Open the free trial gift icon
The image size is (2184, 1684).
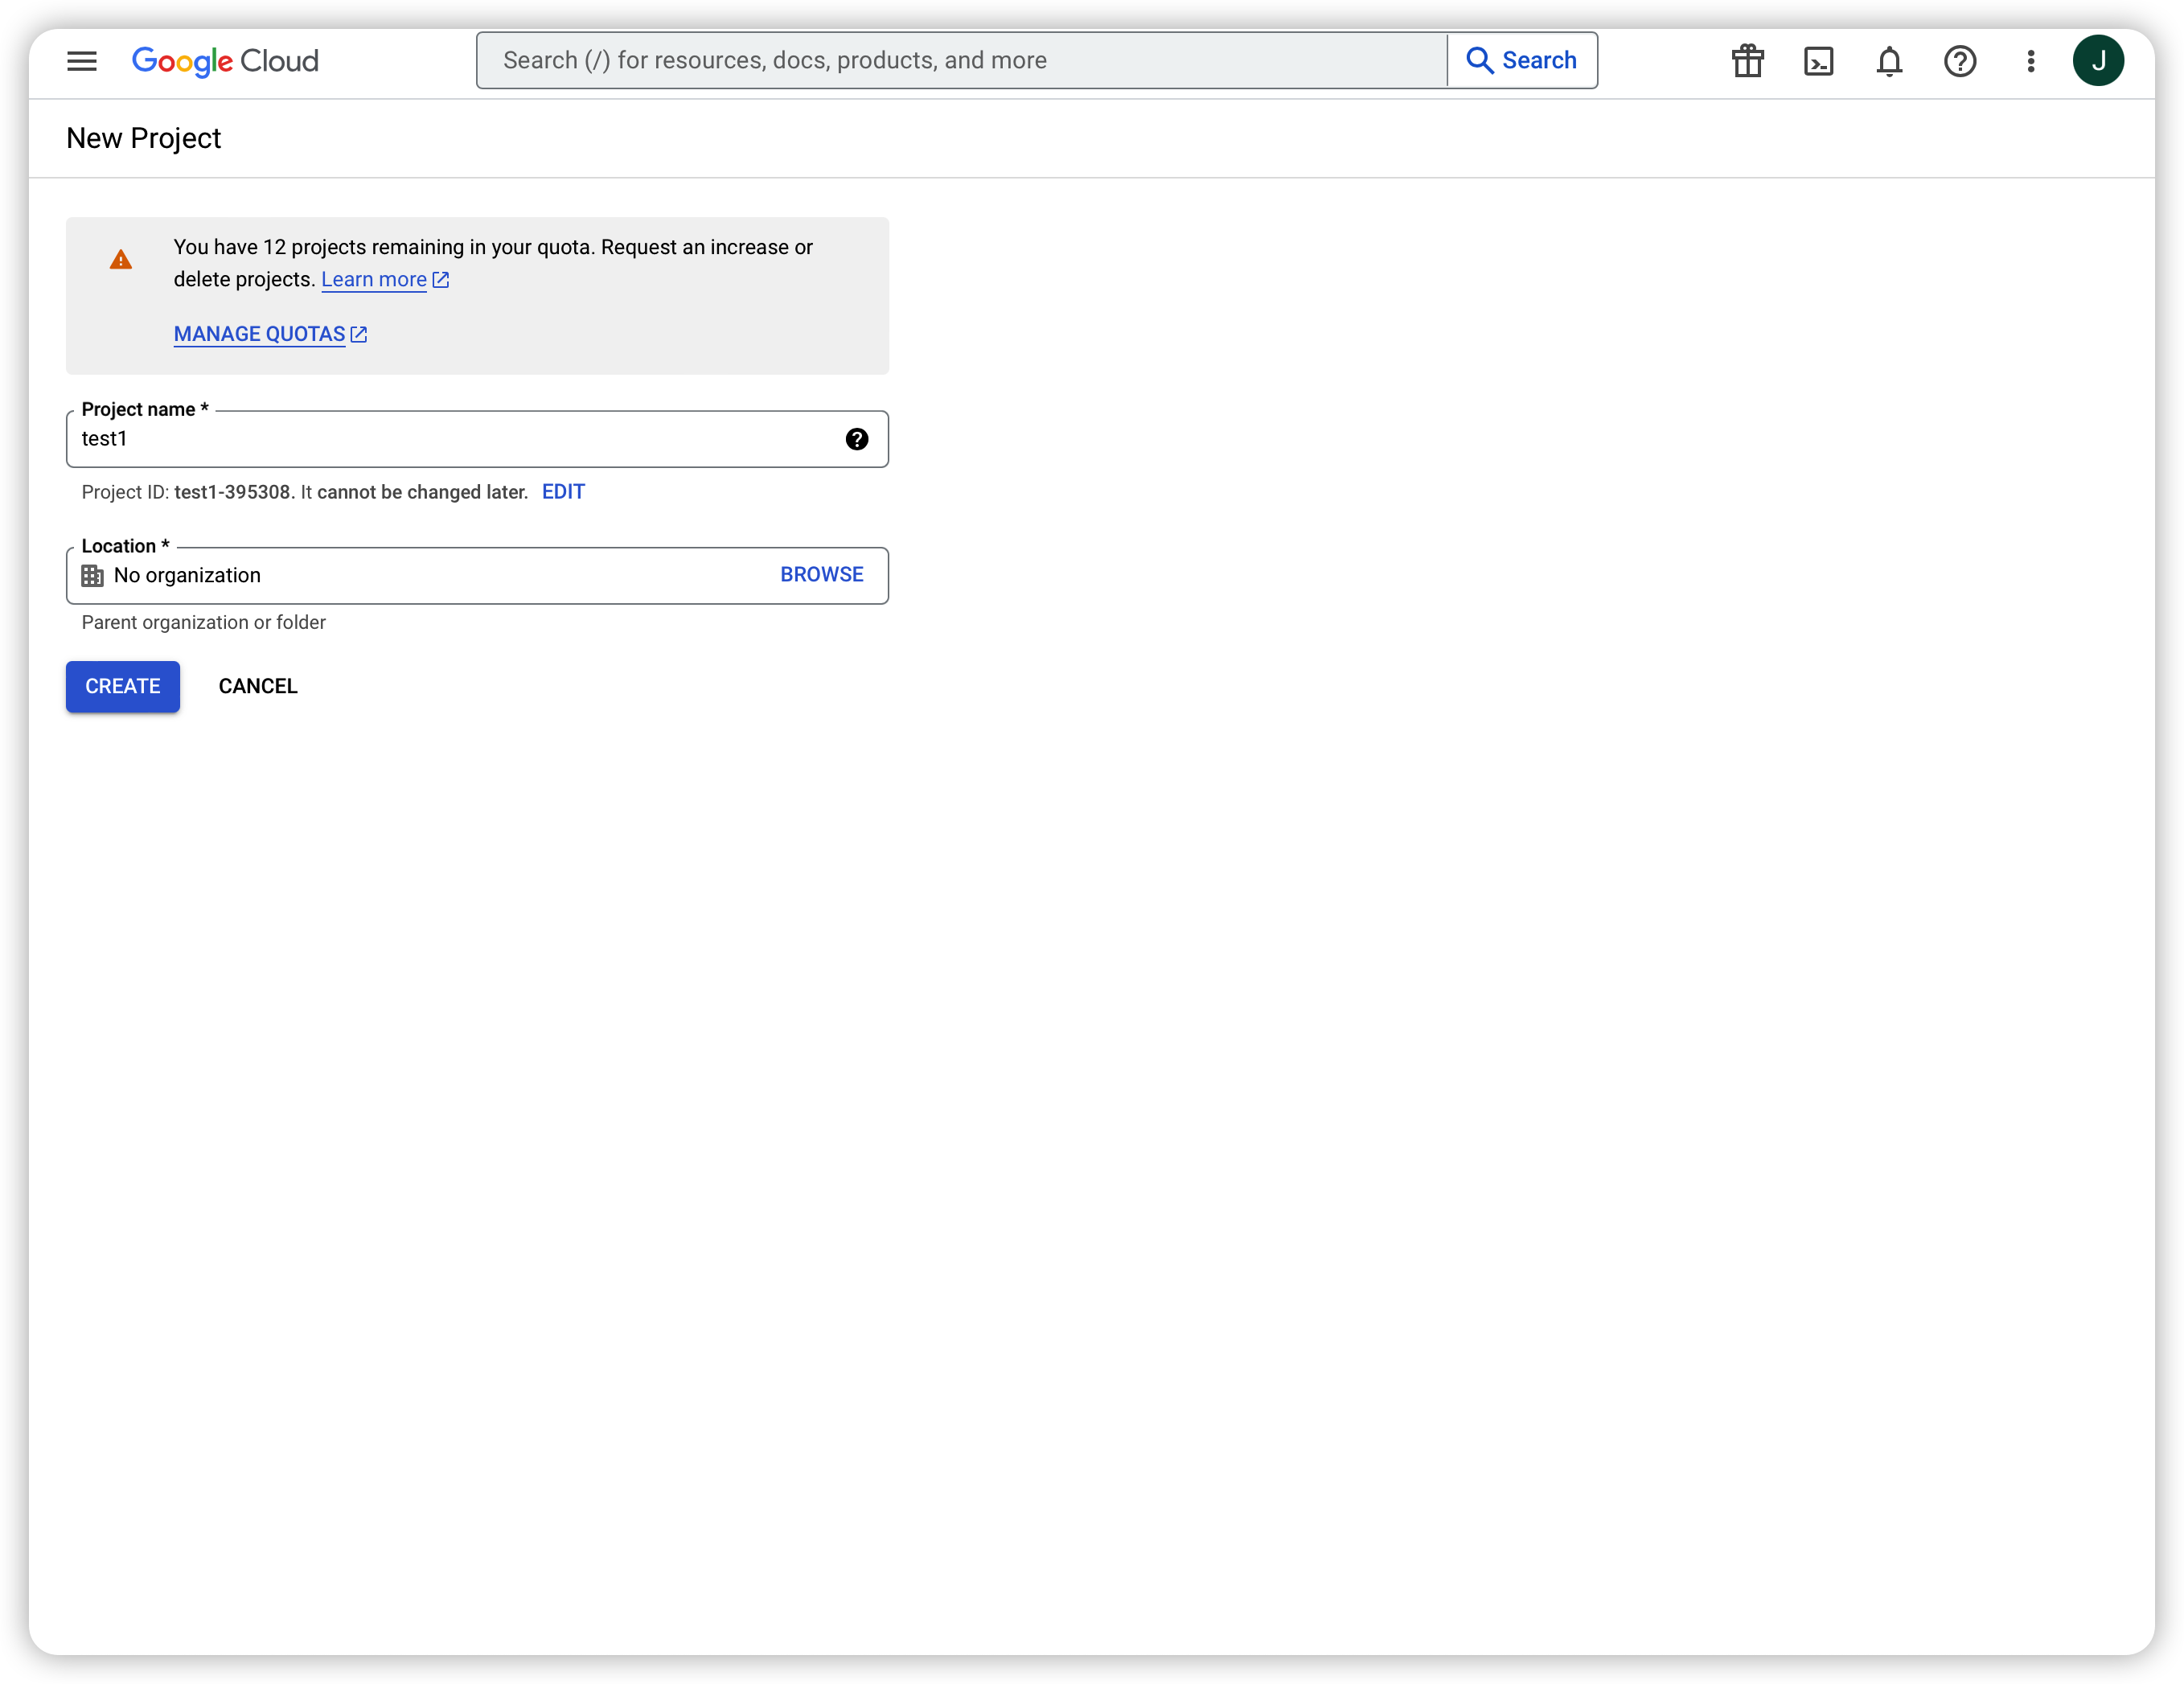point(1747,61)
